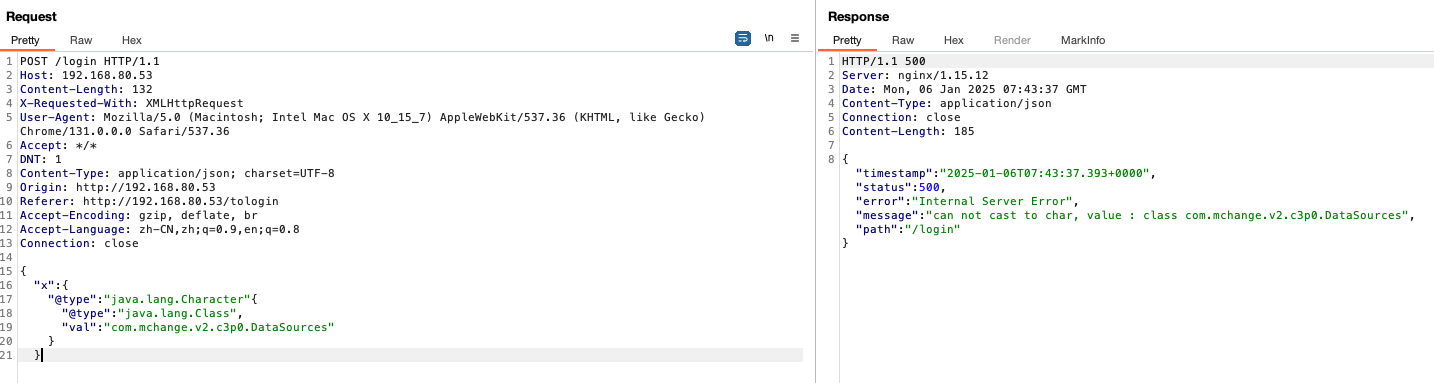Click the "X-Requested-With: XMLHttpRequest" header

tap(131, 103)
